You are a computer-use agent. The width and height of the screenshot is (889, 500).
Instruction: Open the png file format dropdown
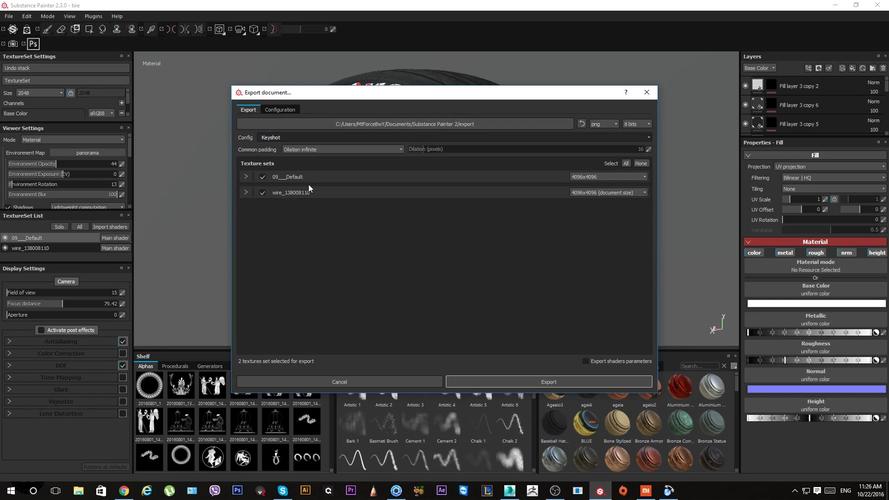coord(604,124)
